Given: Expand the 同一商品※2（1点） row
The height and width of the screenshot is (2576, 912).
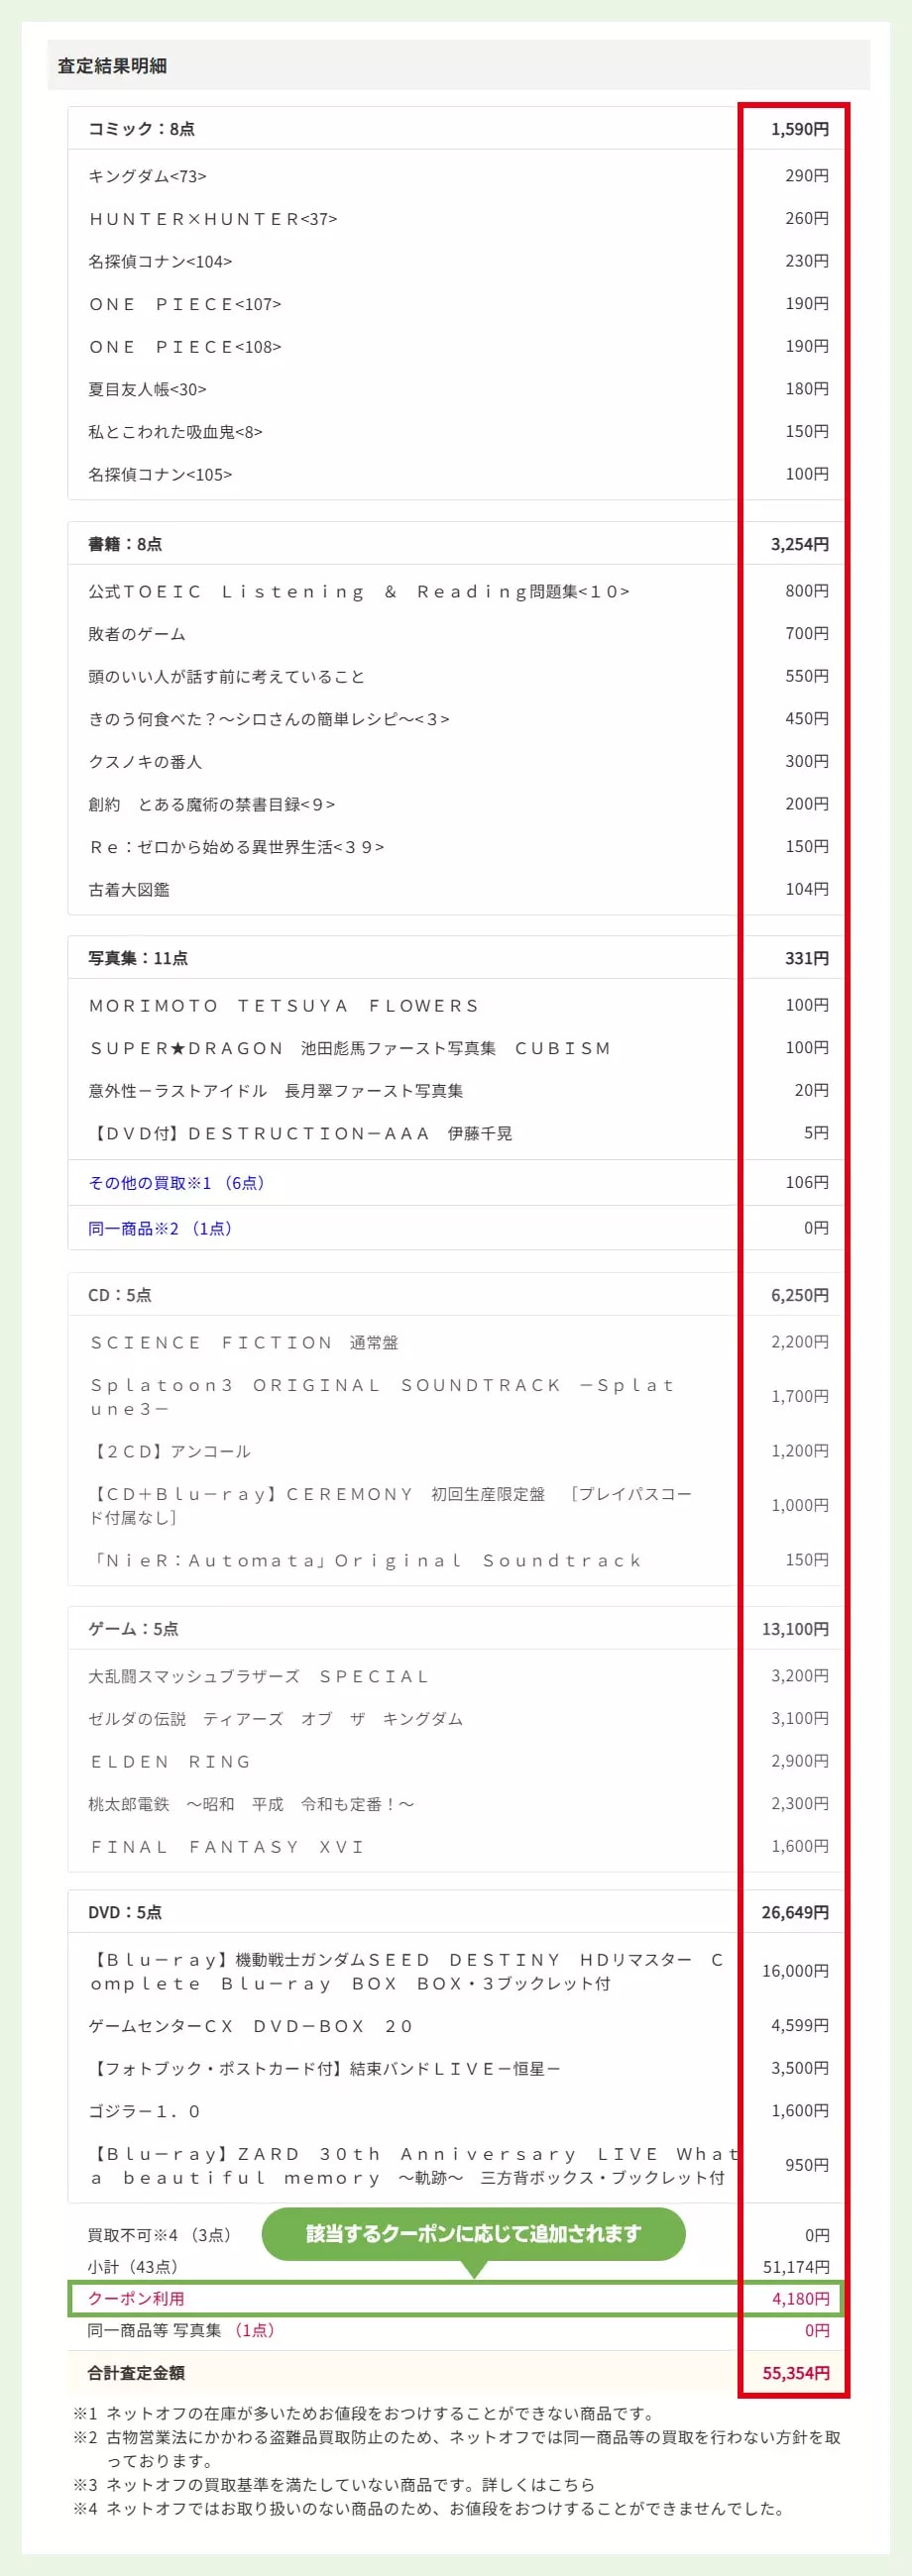Looking at the screenshot, I should (160, 1228).
